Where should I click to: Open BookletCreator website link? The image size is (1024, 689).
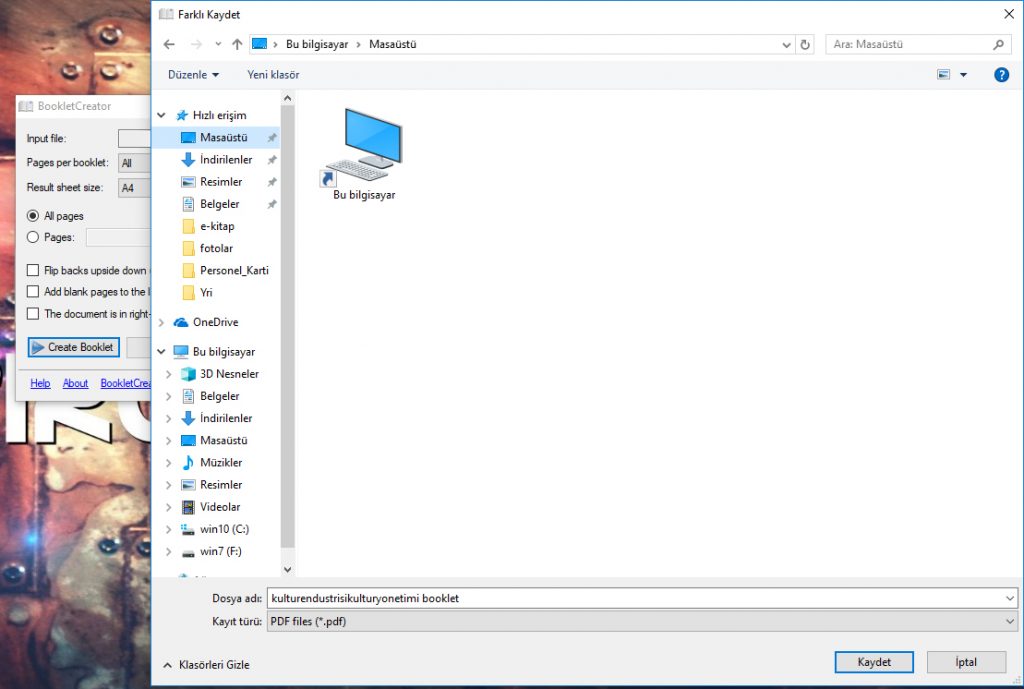[125, 383]
